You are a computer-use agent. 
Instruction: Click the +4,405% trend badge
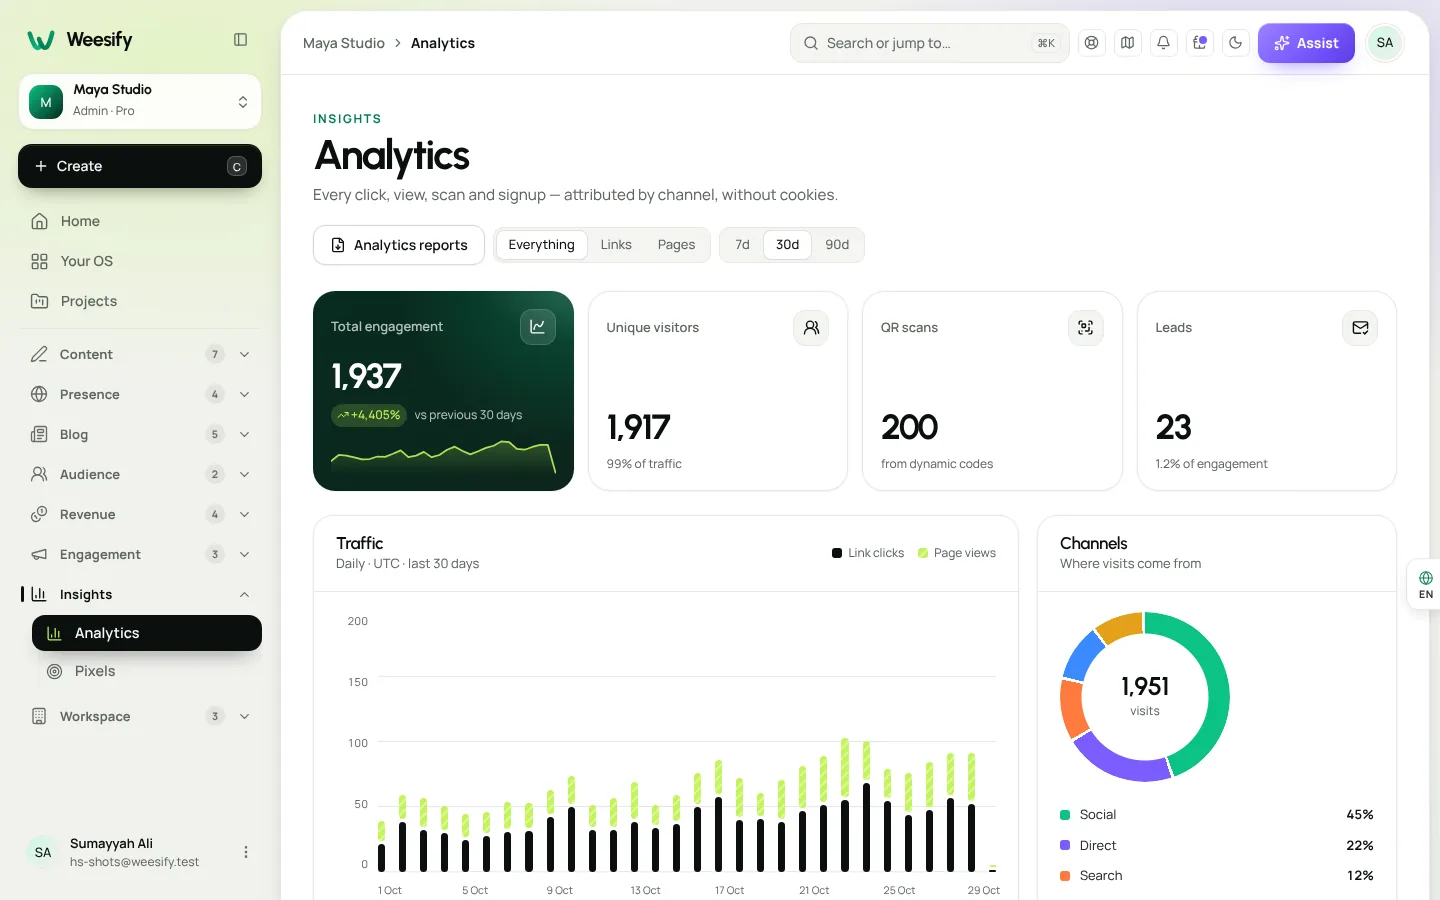[x=369, y=415]
